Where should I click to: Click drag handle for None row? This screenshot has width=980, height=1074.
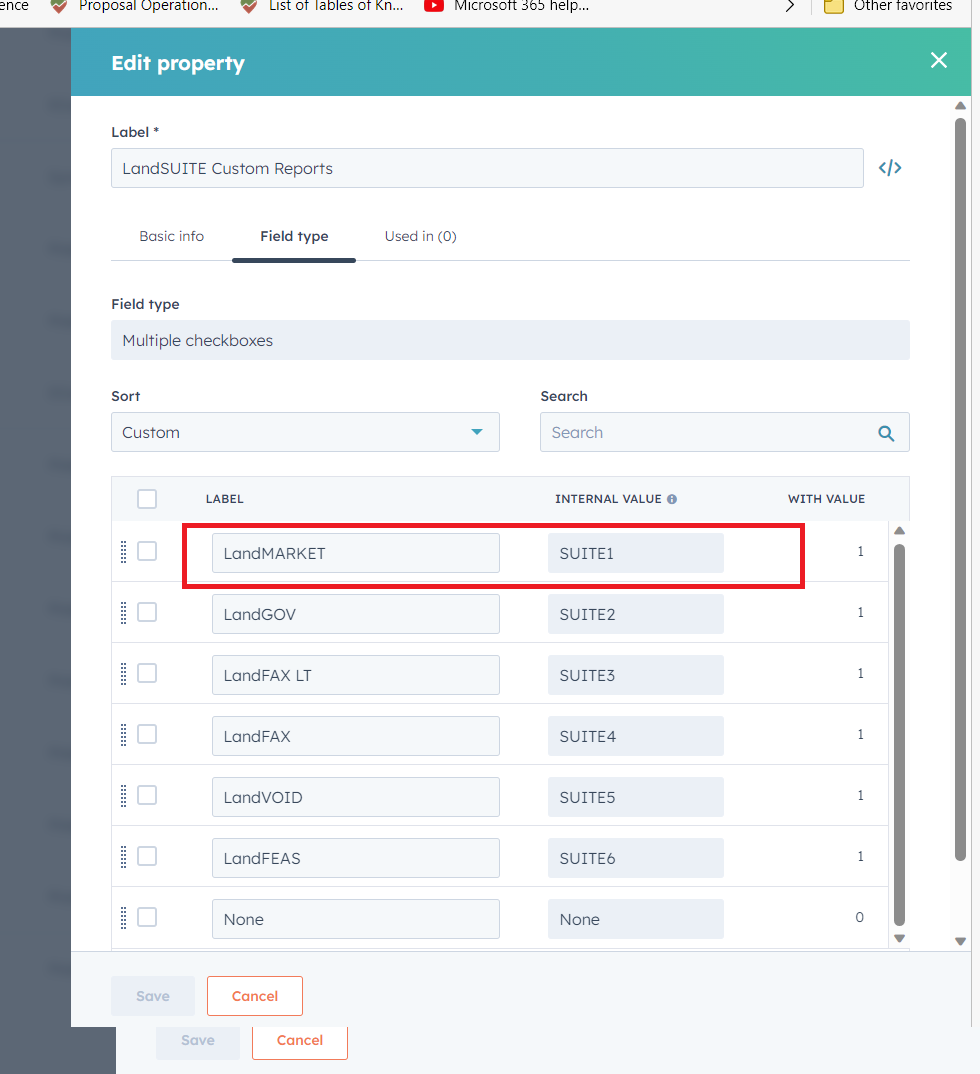(124, 918)
